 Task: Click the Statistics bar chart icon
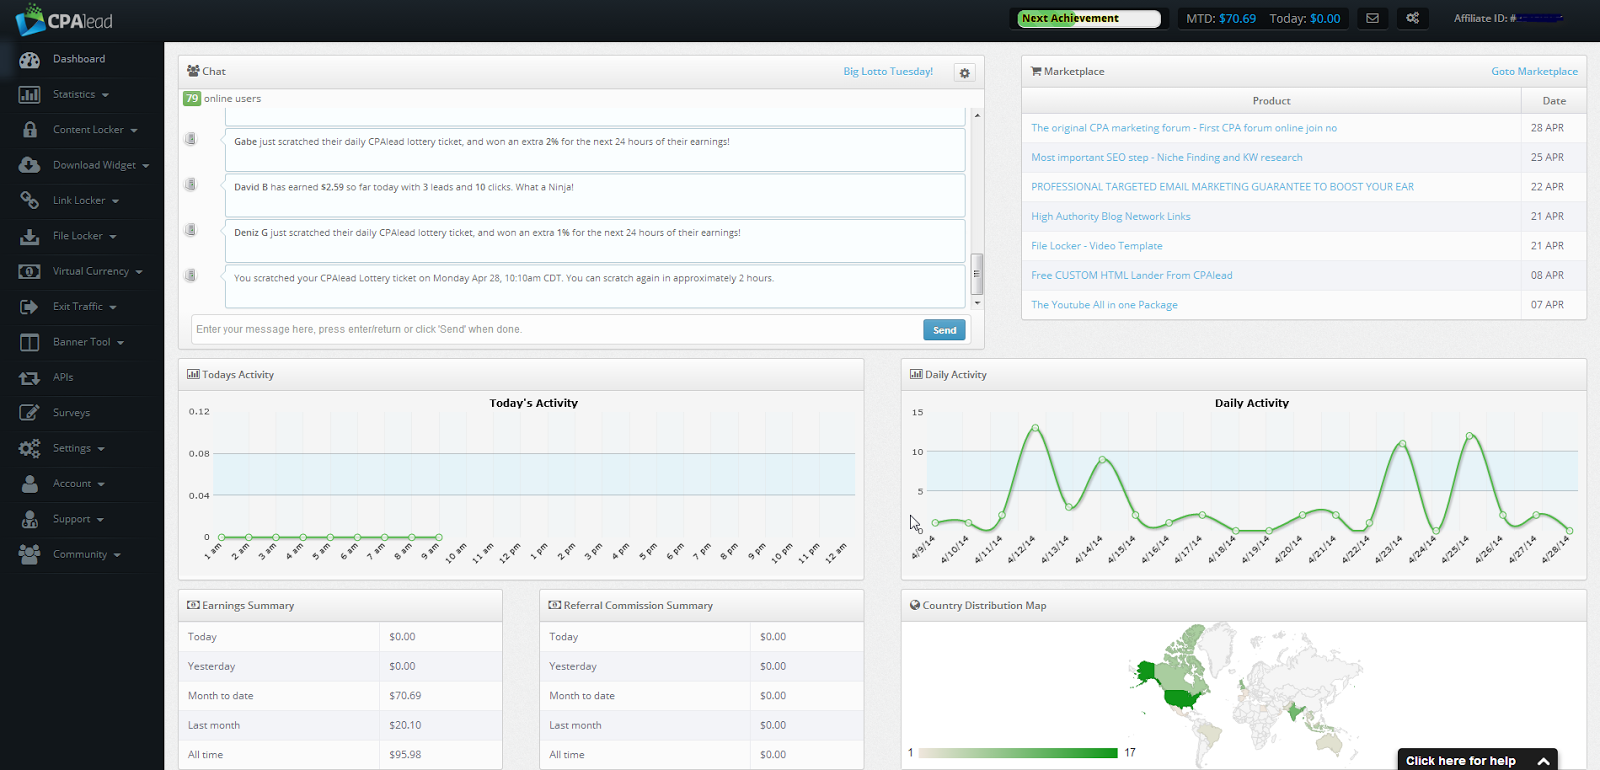30,95
